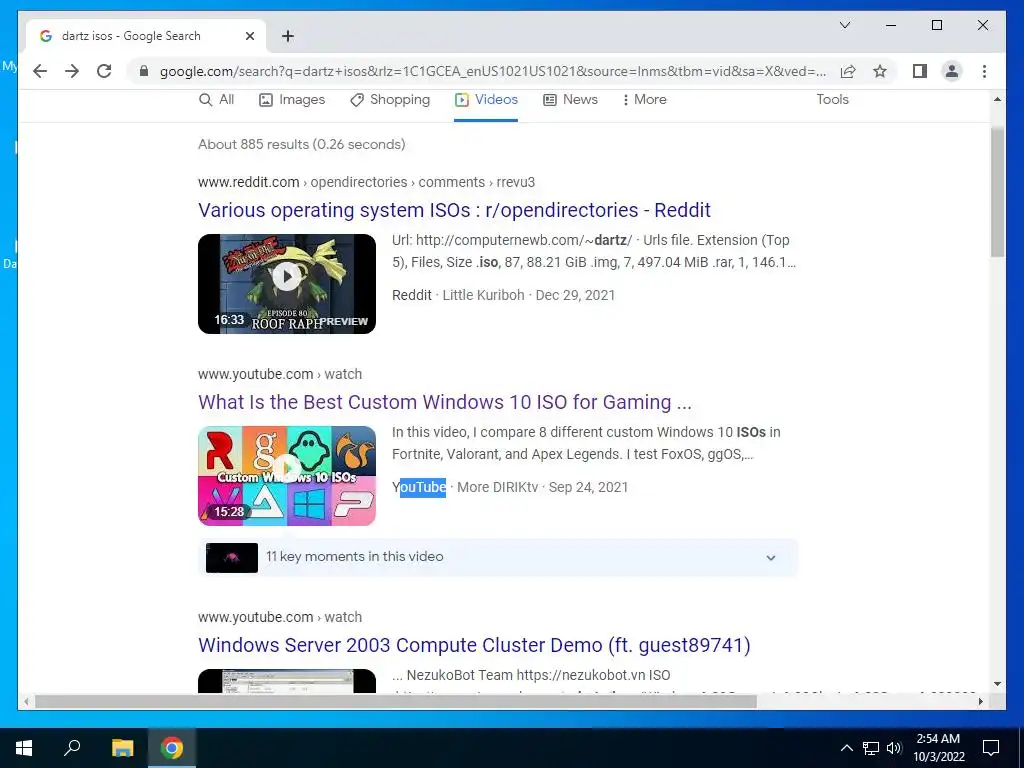Screen dimensions: 1024x768
Task: Click the URL address bar
Action: click(x=493, y=71)
